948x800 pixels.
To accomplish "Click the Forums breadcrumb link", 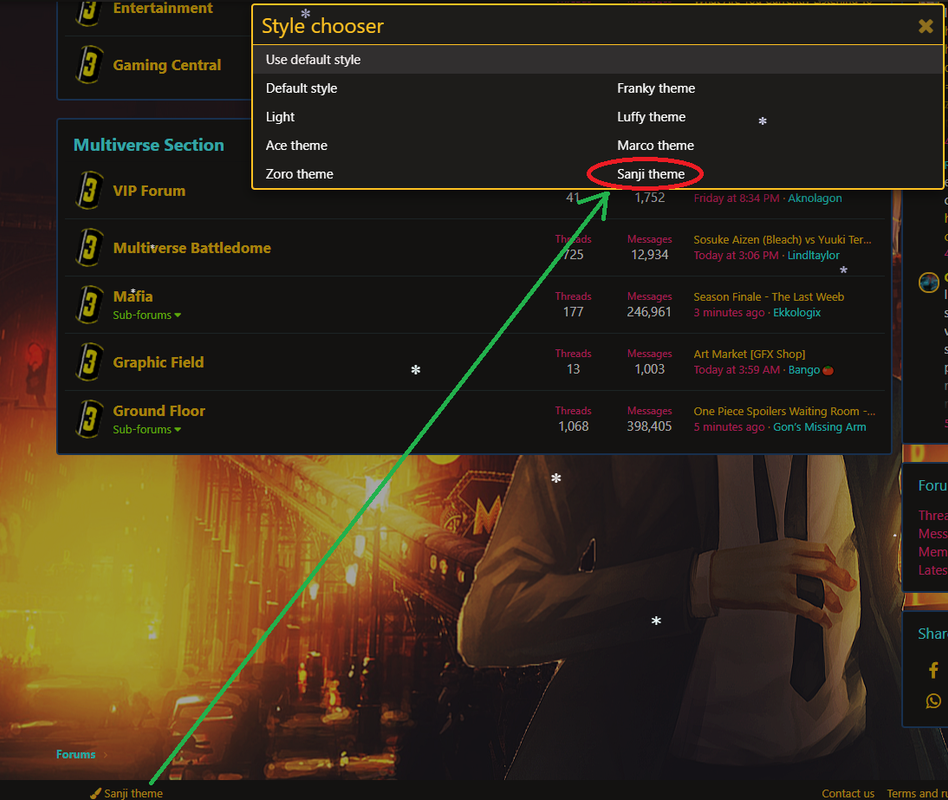I will 76,754.
